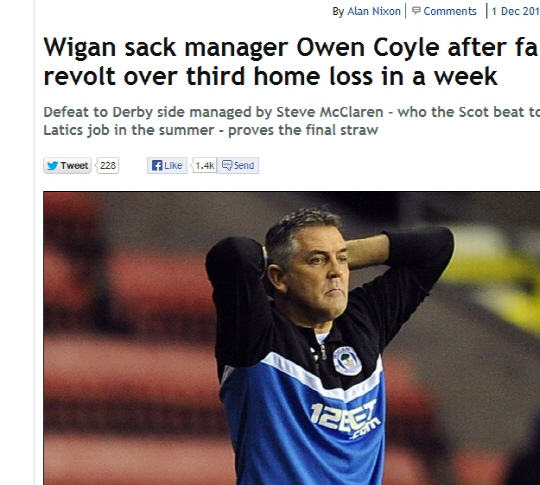Click the 228 tweet count bubble

[x=108, y=166]
